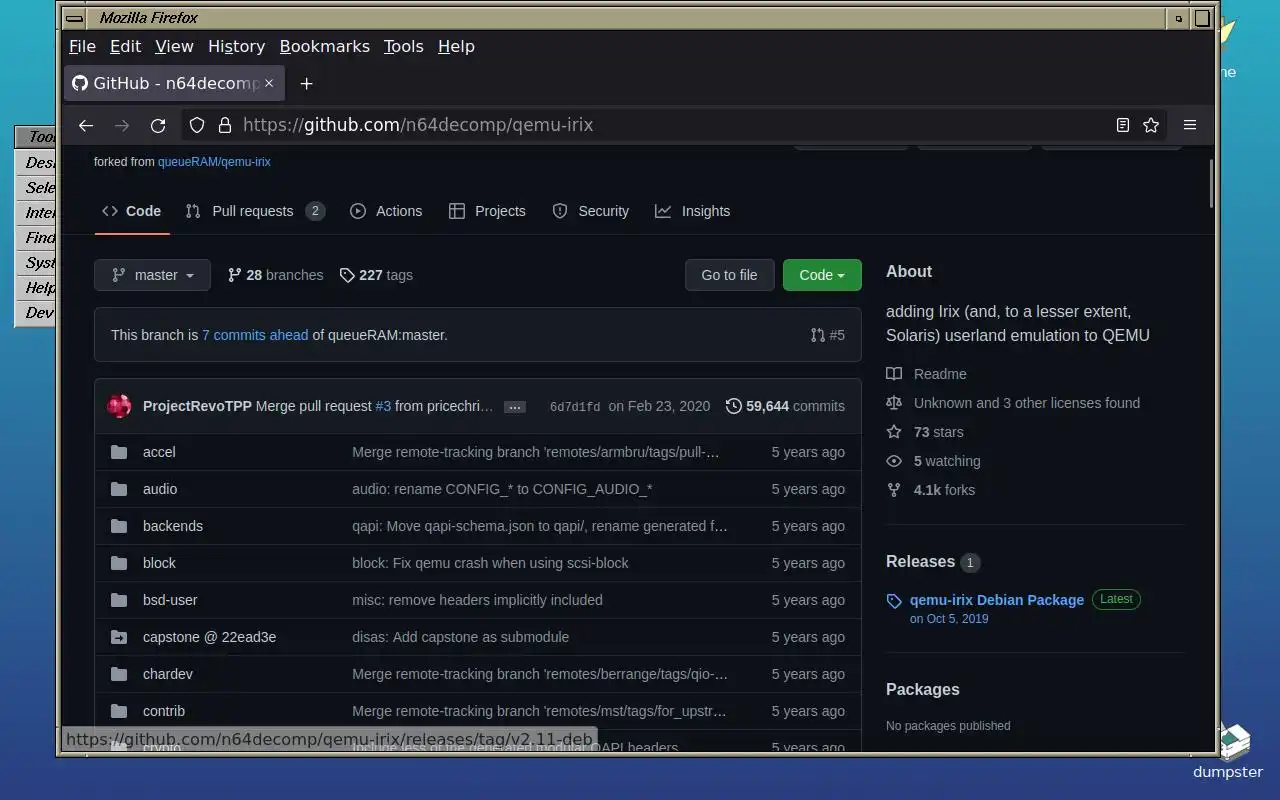Screen dimensions: 1280x800
Task: Switch to the Pull requests tab
Action: [x=255, y=211]
